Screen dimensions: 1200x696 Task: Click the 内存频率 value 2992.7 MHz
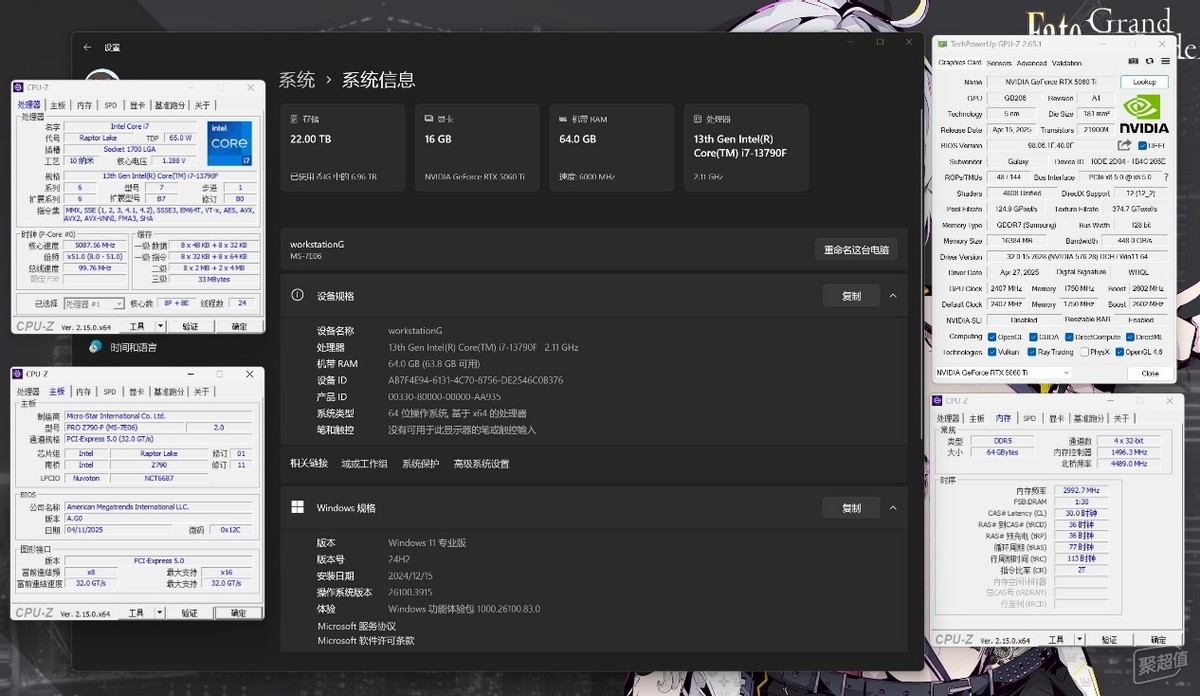pos(1079,490)
